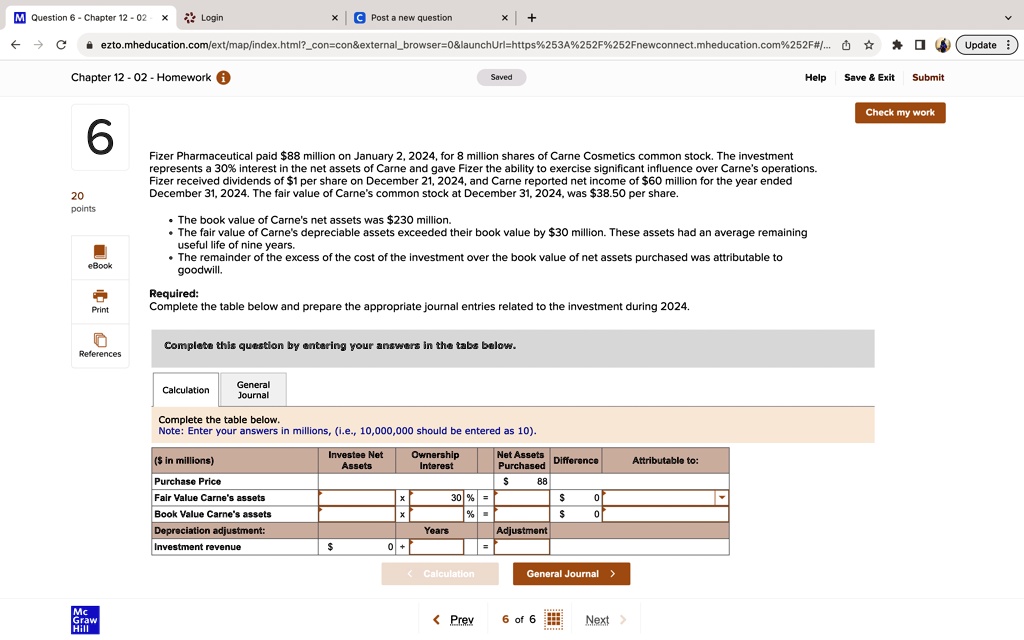Viewport: 1024px width, 640px height.
Task: Click the orange General Journal next button
Action: coord(571,573)
